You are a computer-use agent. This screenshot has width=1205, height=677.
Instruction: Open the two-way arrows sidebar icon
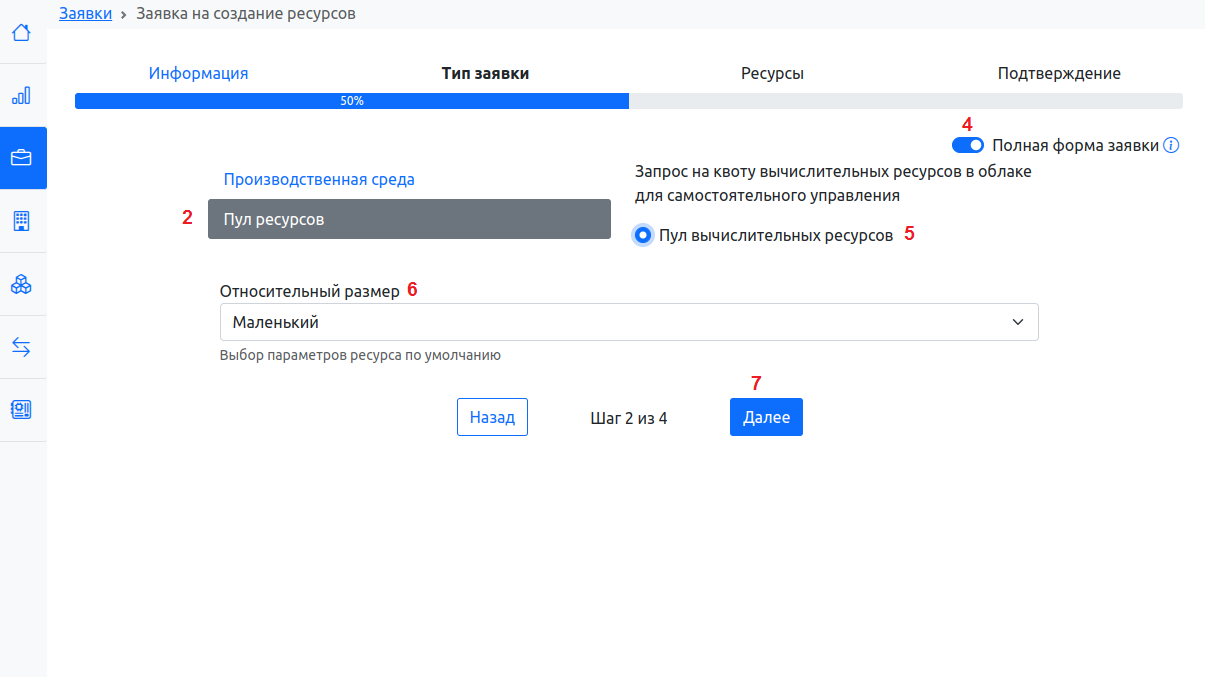21,347
